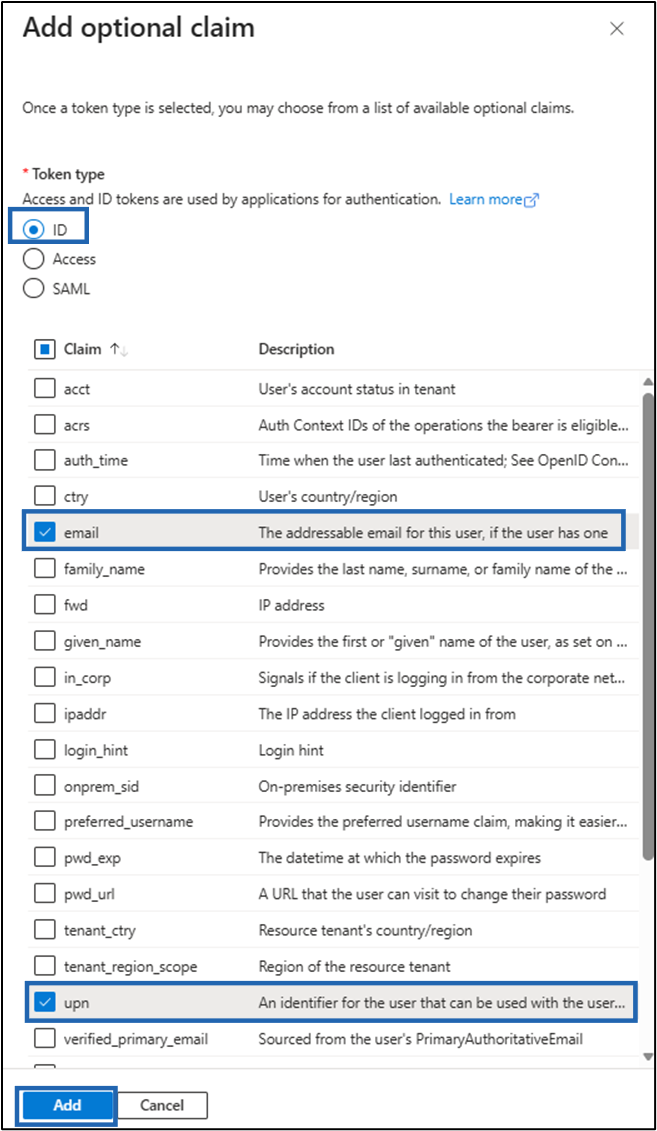The height and width of the screenshot is (1131, 657).
Task: Click the auth_time claim description text
Action: pyautogui.click(x=442, y=461)
